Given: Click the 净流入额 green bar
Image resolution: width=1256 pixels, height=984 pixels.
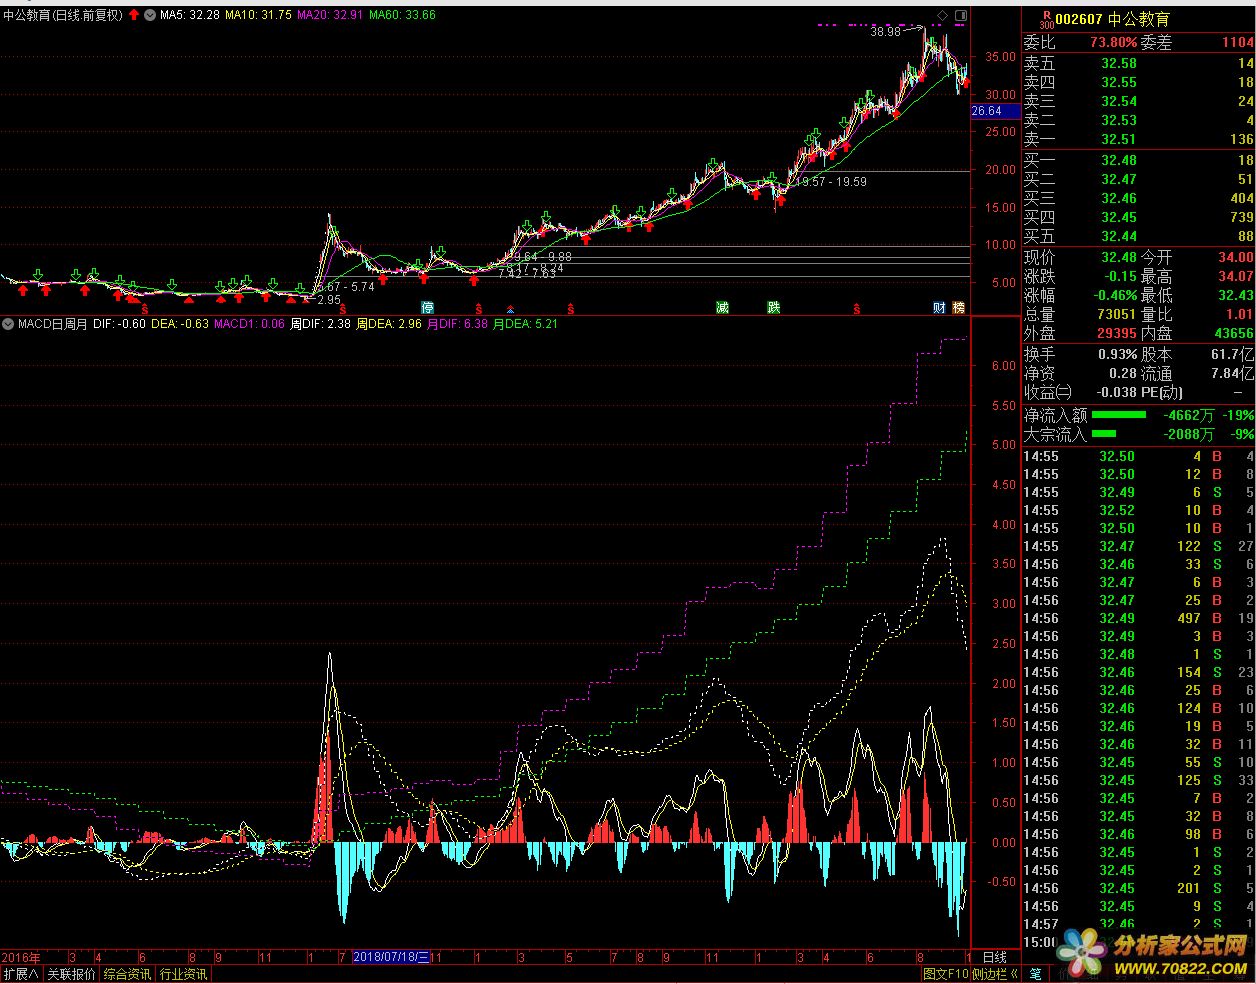Looking at the screenshot, I should click(1119, 414).
